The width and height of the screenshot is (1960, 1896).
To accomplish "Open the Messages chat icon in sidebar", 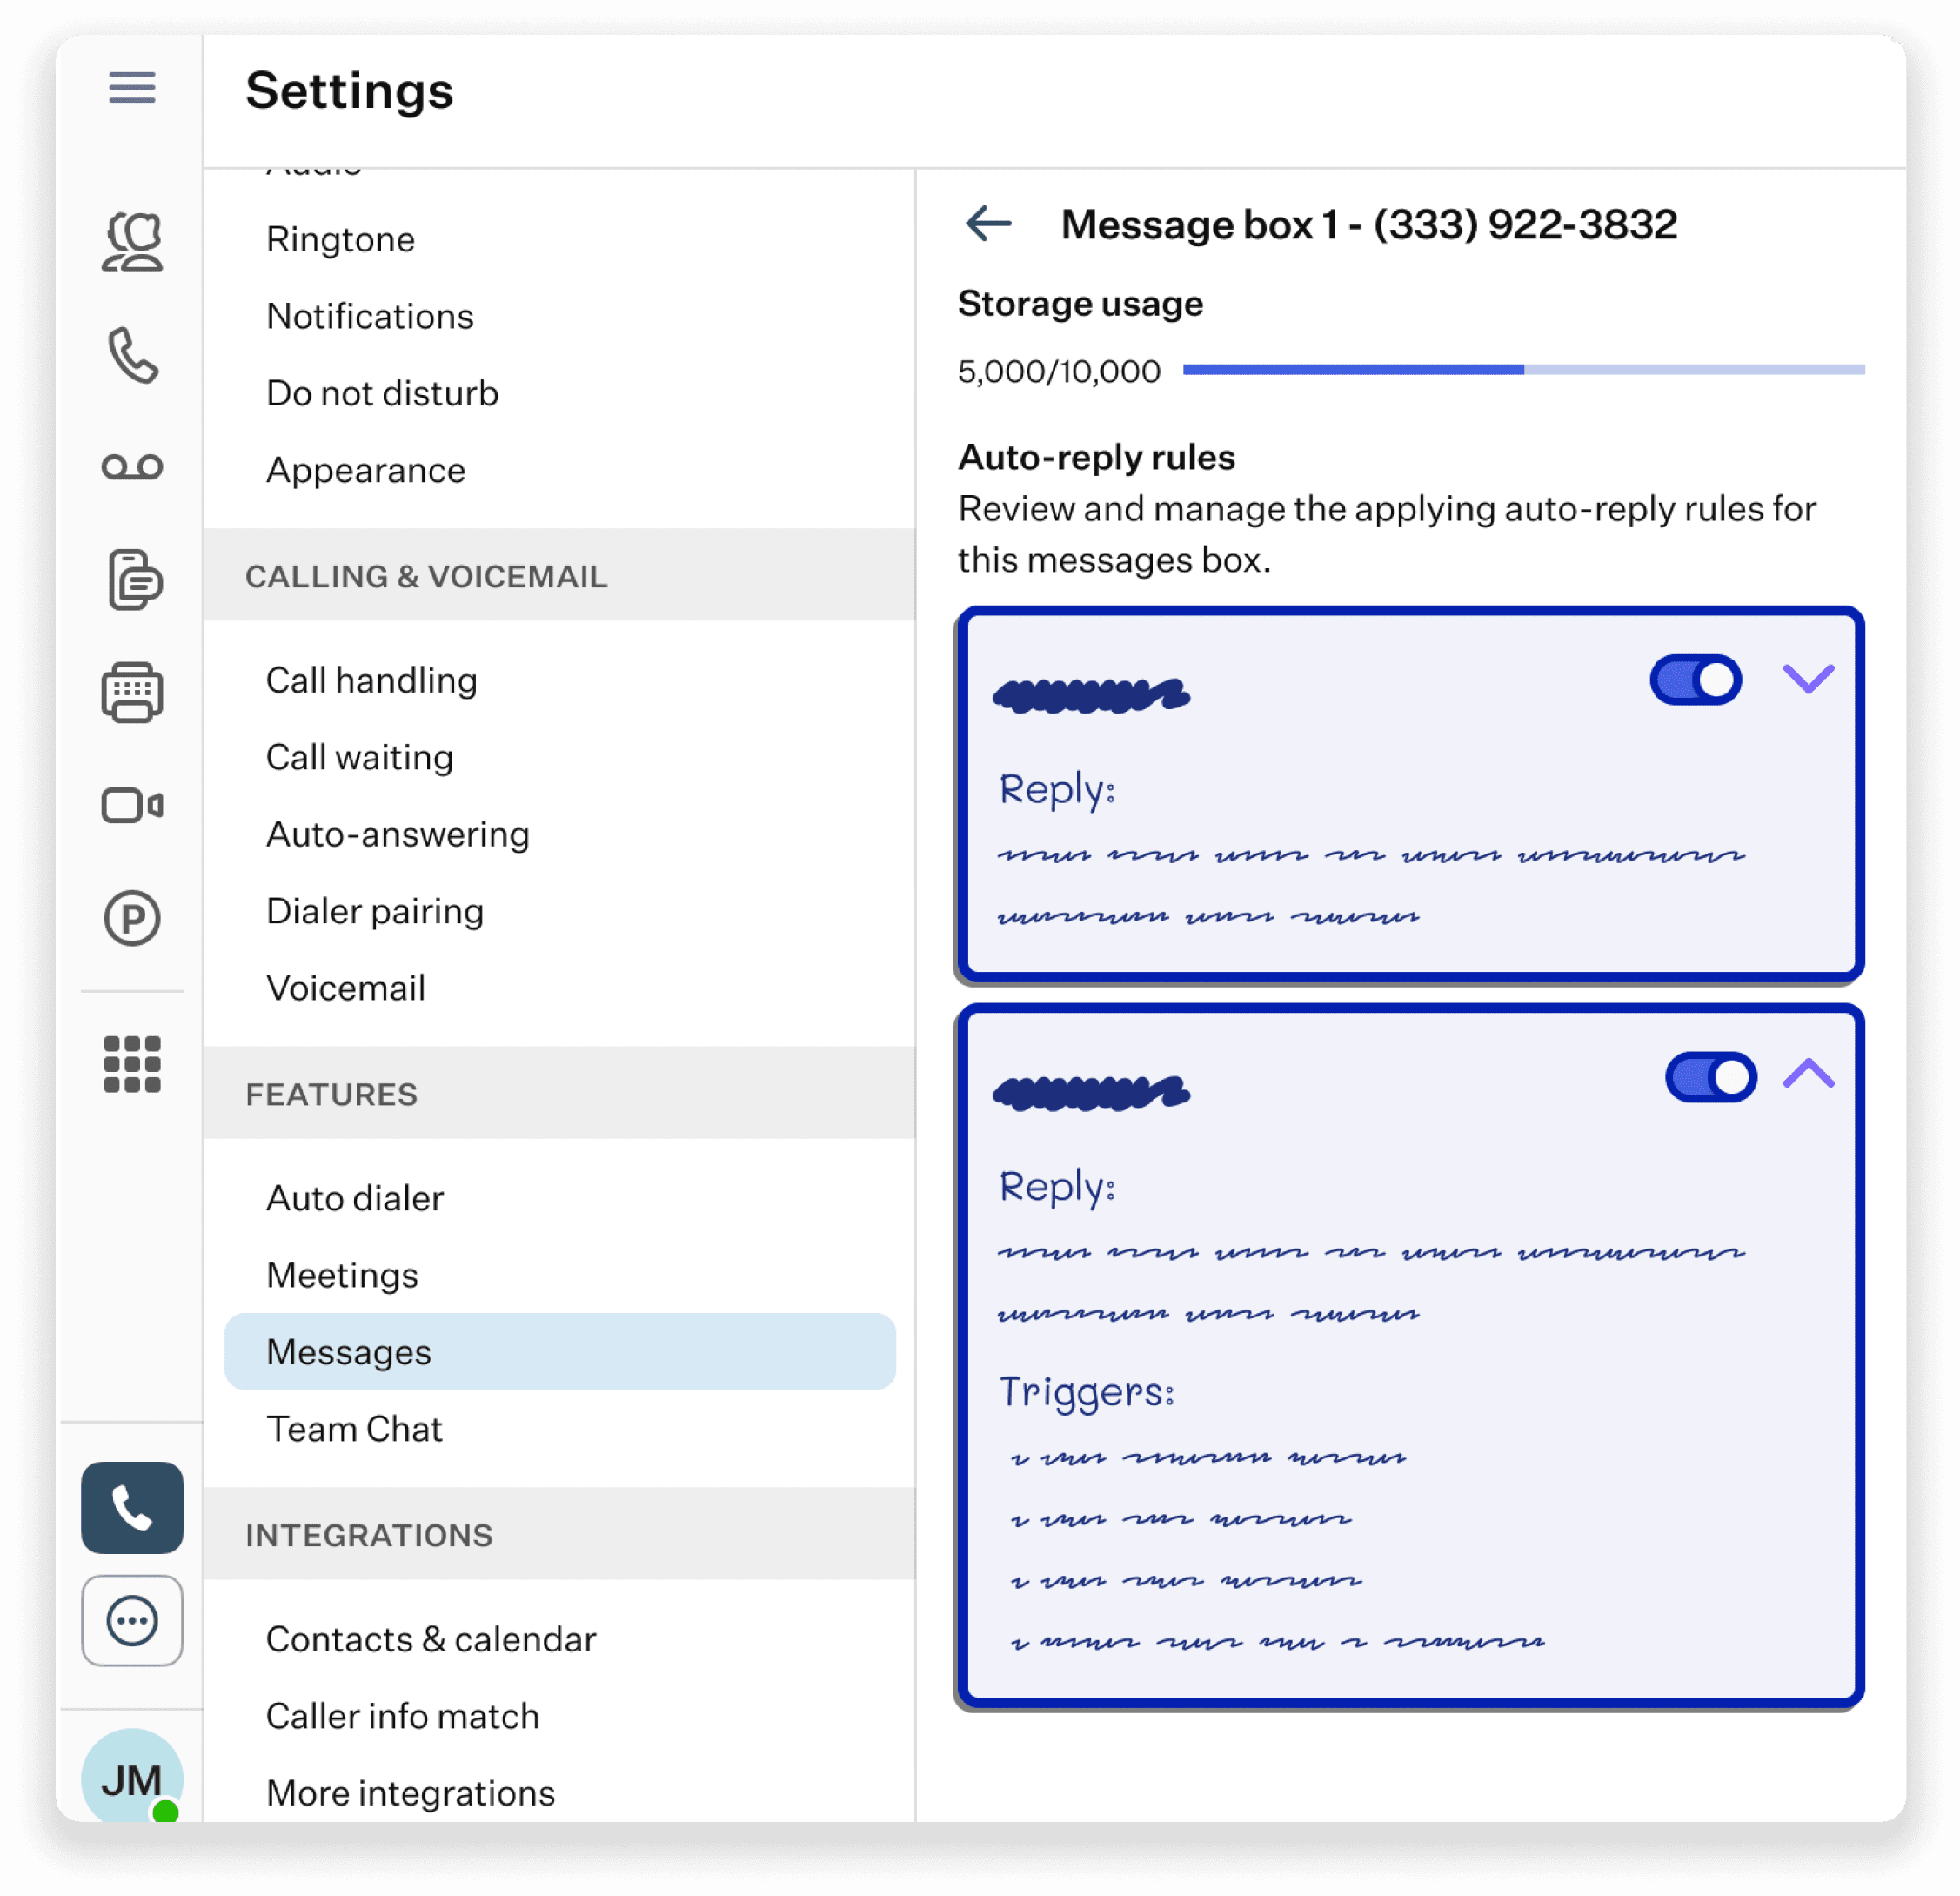I will pos(134,579).
